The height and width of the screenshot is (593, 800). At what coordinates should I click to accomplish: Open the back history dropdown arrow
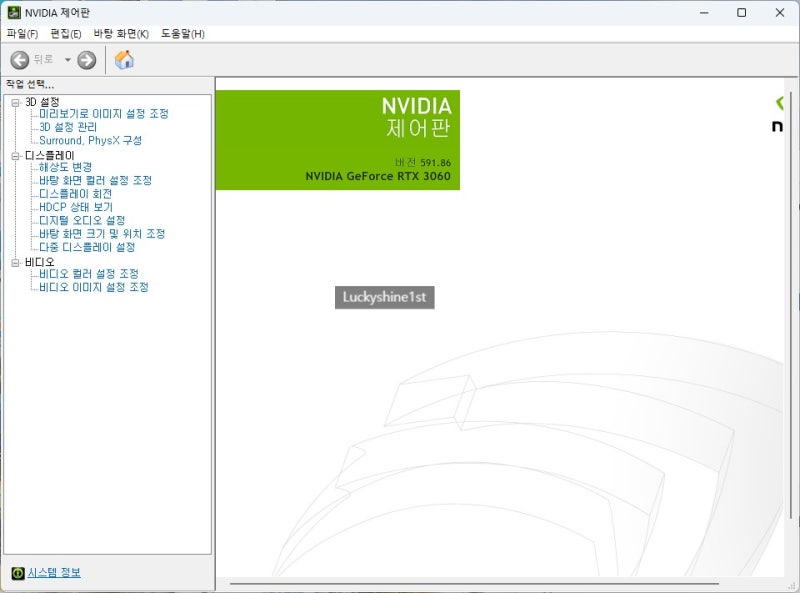click(67, 60)
